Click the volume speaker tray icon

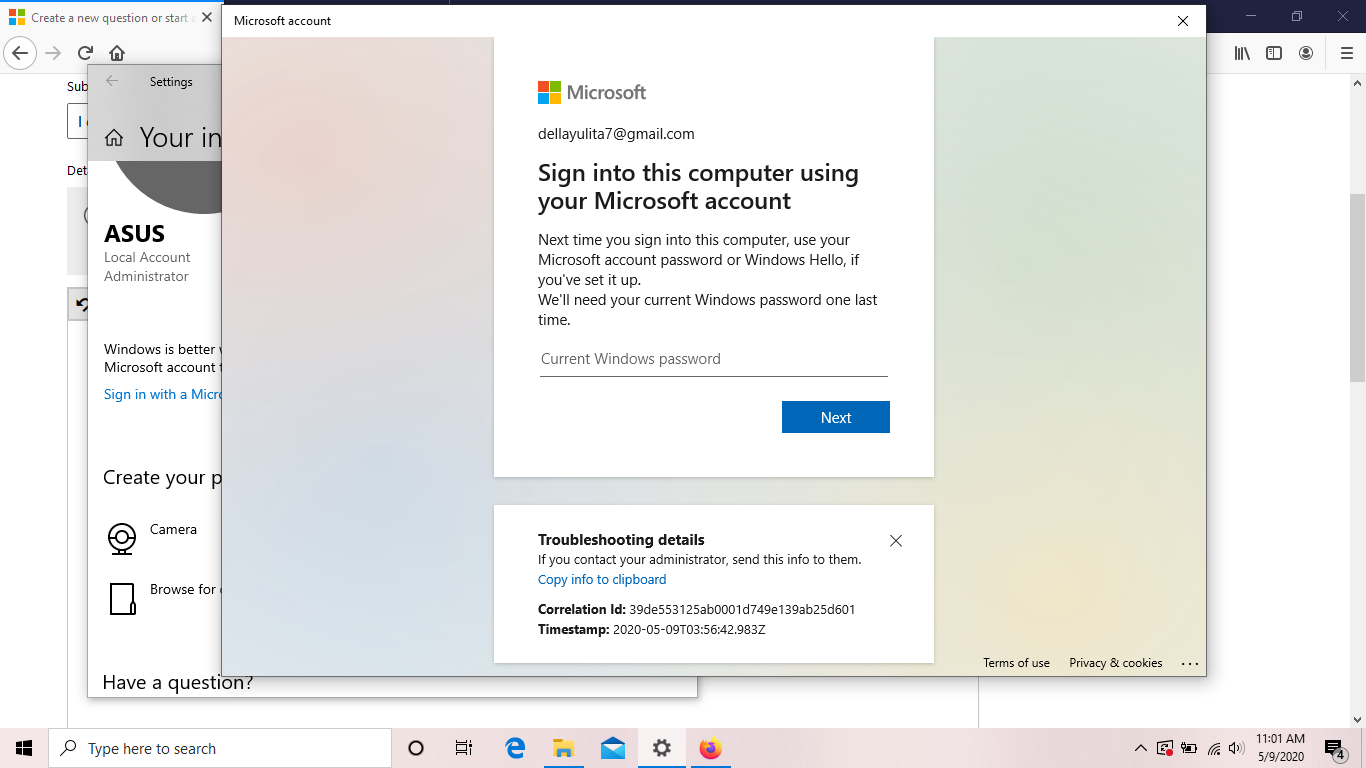(x=1236, y=748)
